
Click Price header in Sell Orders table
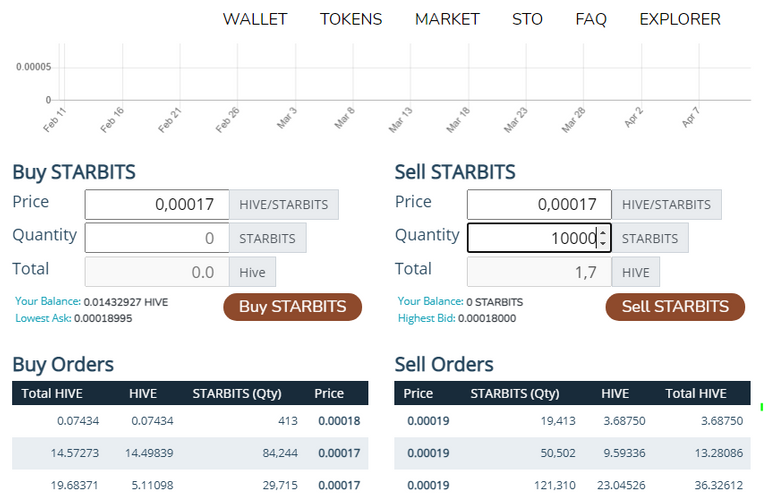click(x=418, y=393)
